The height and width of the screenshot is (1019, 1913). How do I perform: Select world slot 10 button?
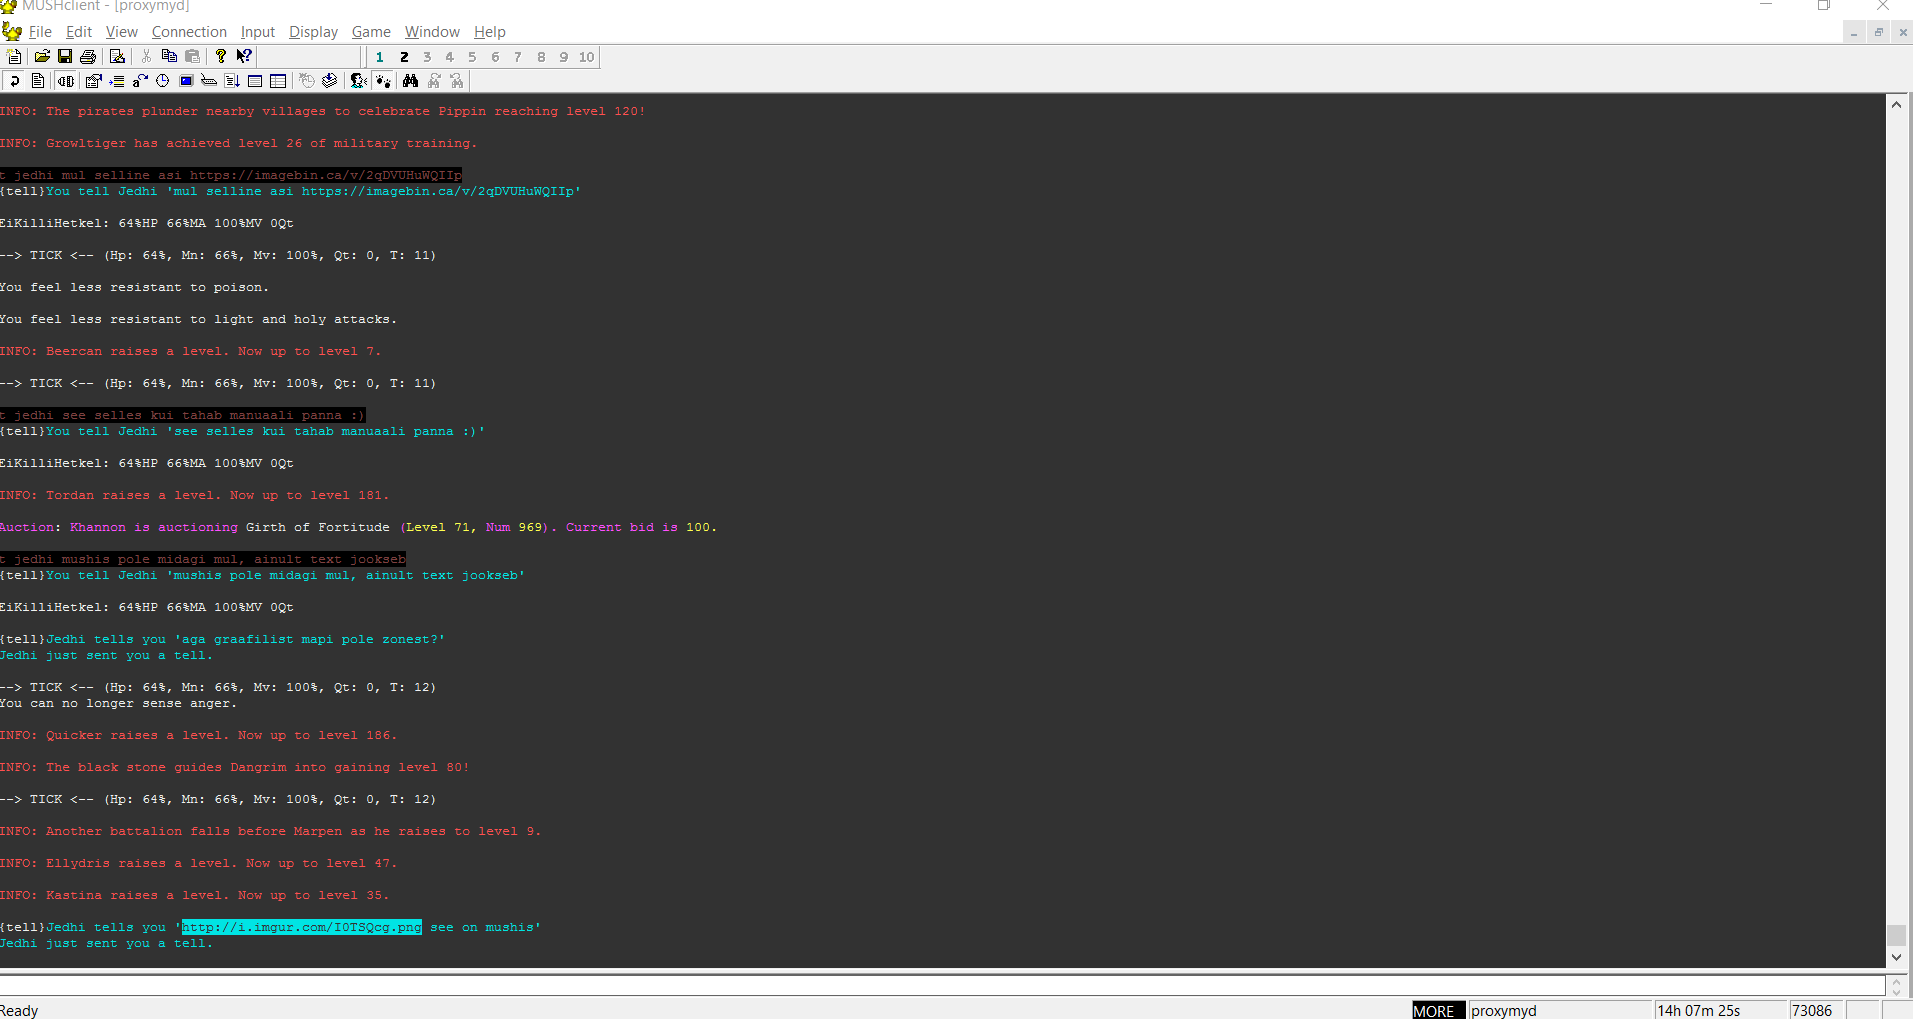point(586,57)
